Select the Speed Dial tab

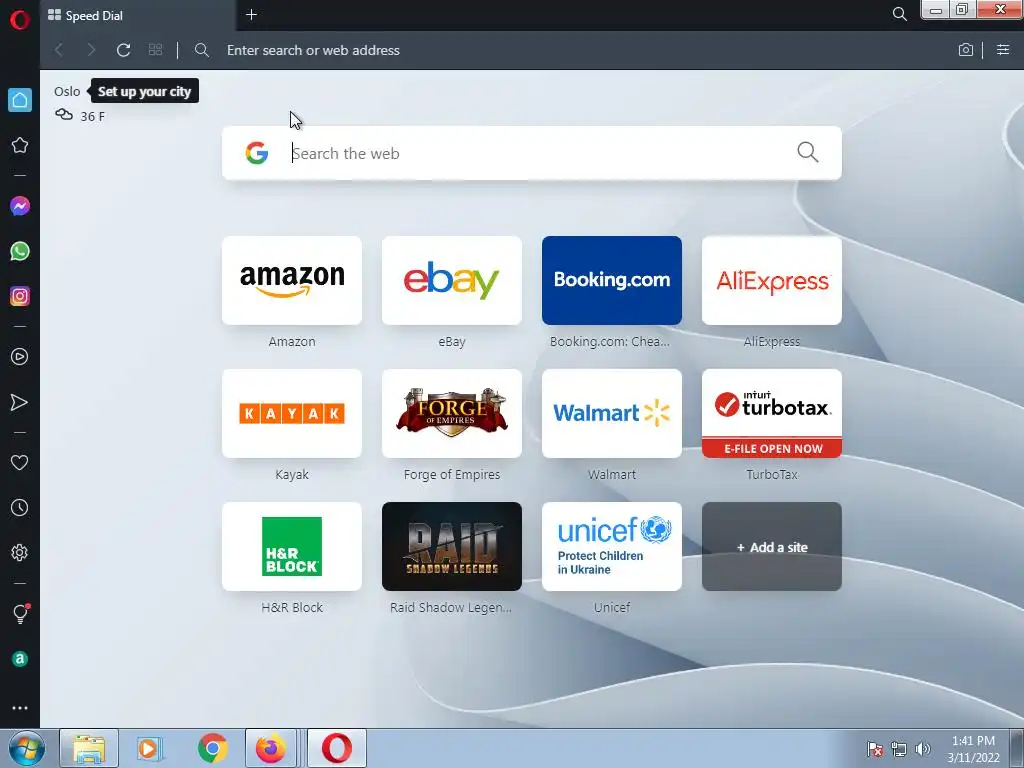(138, 16)
